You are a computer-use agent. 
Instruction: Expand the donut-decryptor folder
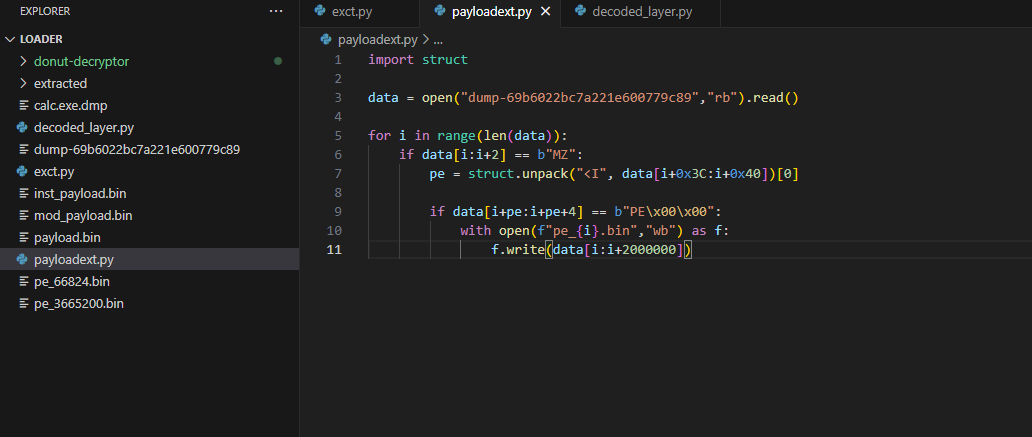pos(81,61)
